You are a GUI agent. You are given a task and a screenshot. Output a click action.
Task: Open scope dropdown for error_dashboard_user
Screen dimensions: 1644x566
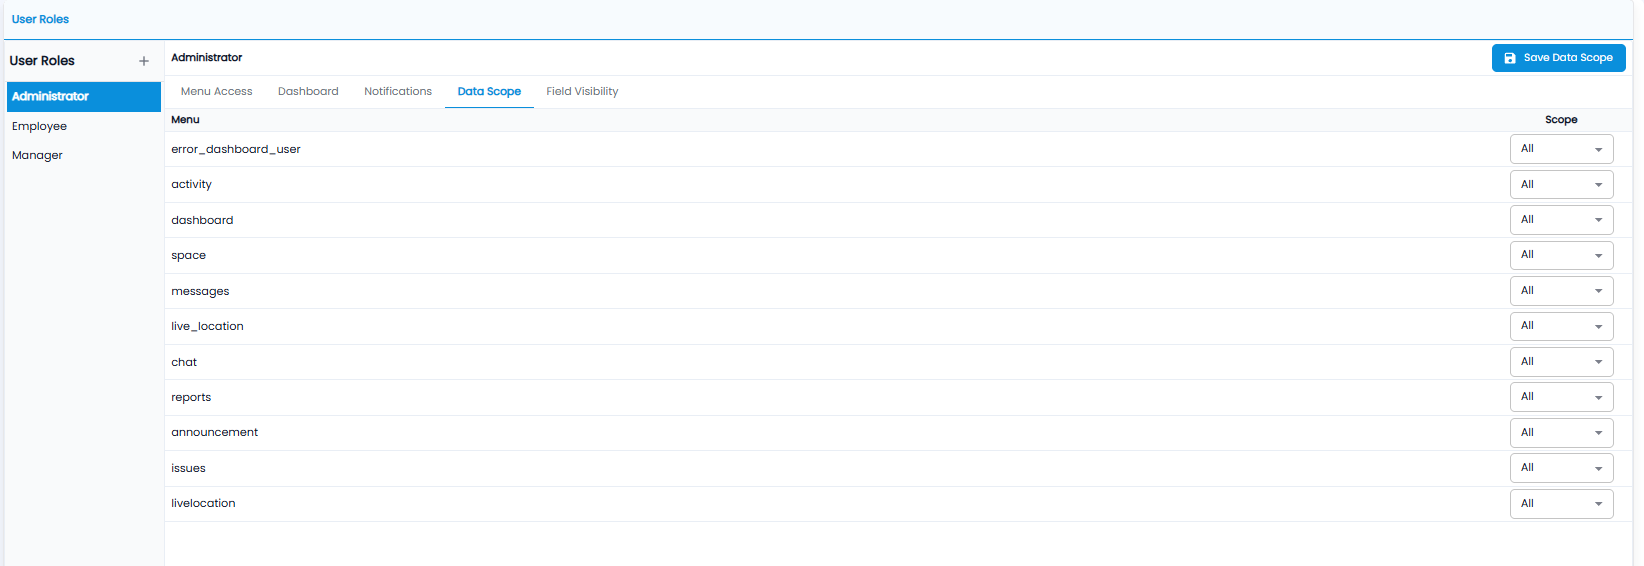[x=1561, y=149]
